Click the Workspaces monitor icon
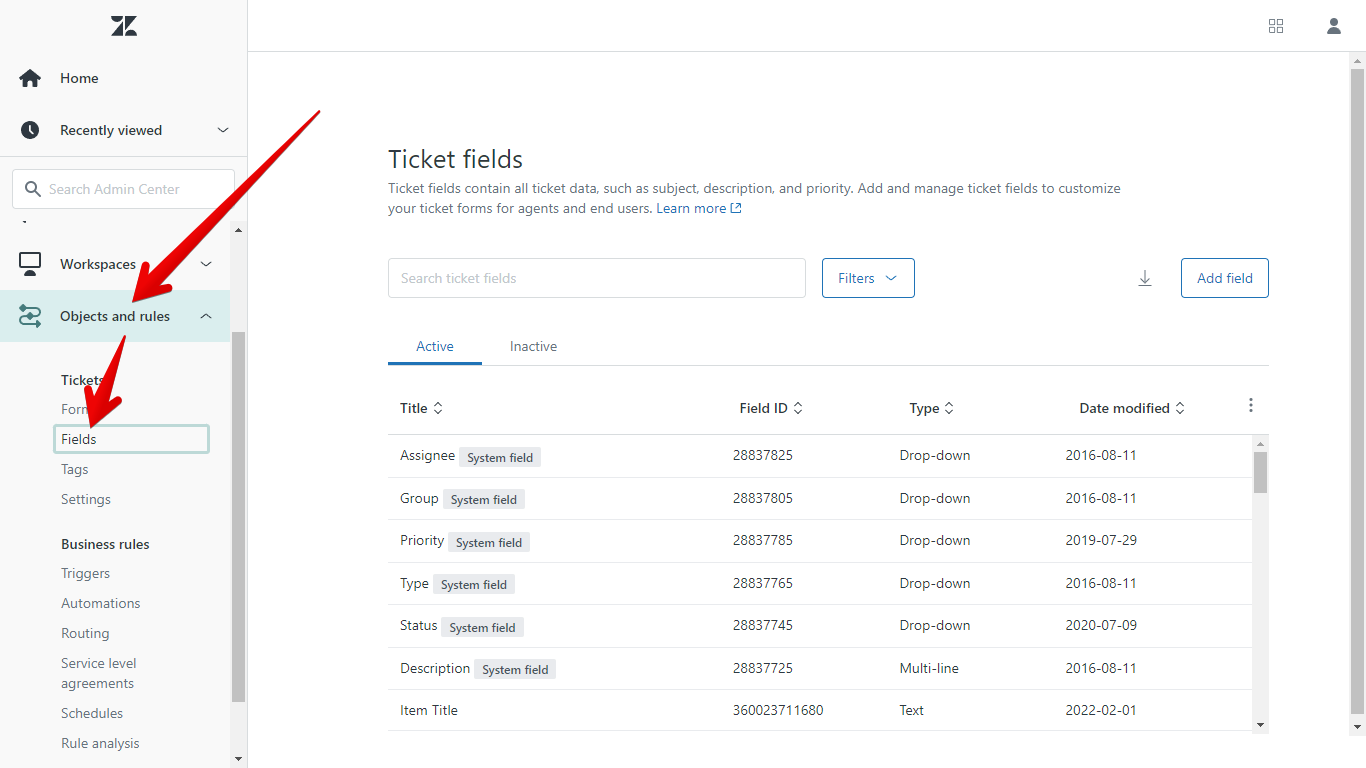The width and height of the screenshot is (1366, 768). pyautogui.click(x=30, y=264)
